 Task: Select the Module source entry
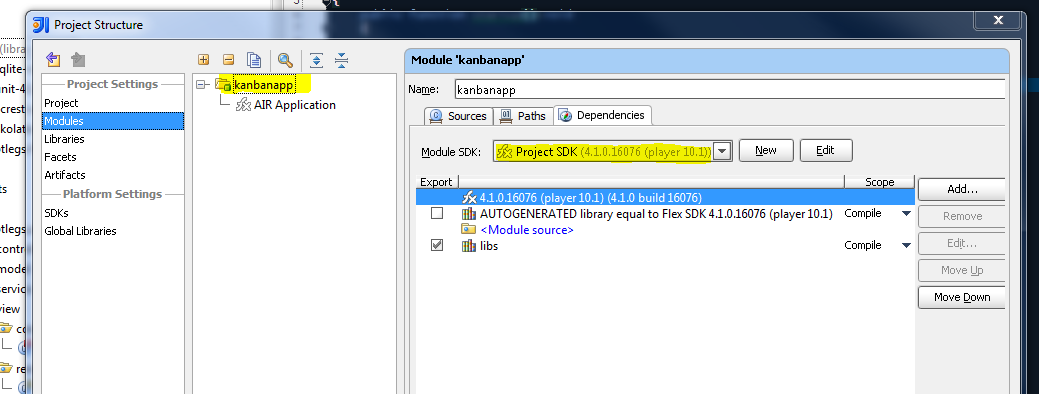(527, 229)
